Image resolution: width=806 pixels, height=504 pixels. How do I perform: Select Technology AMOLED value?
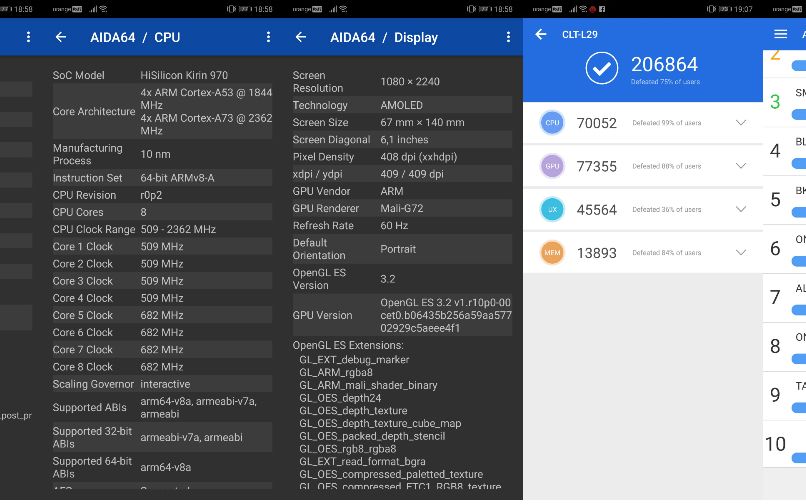click(x=401, y=105)
